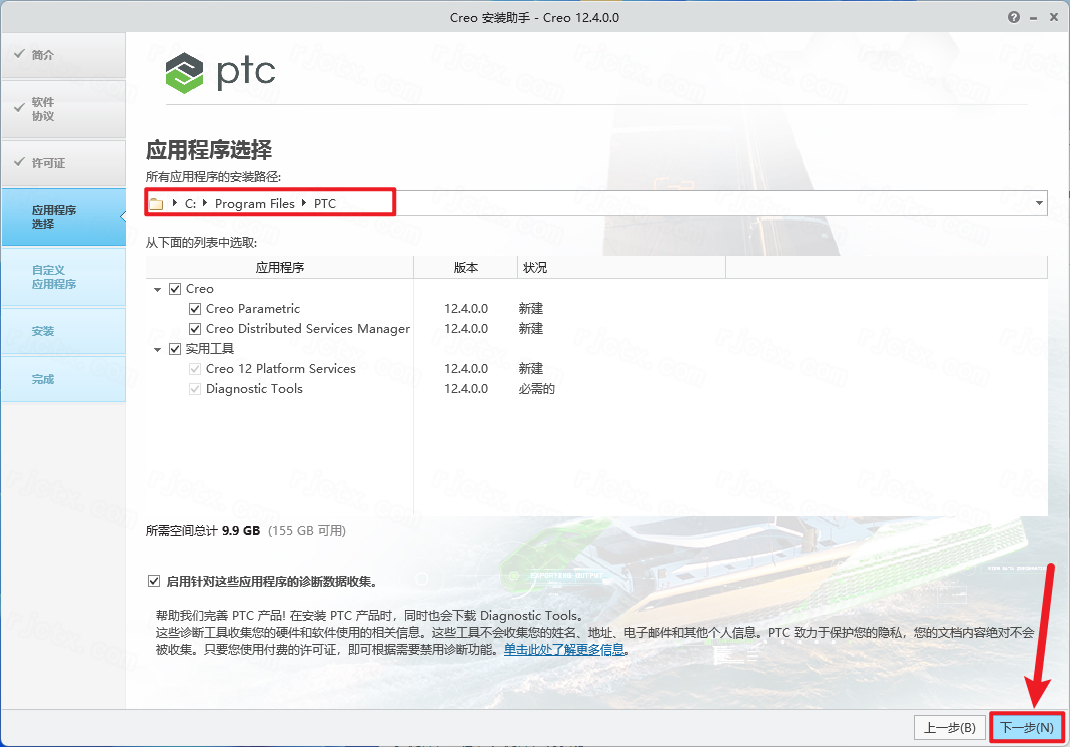This screenshot has height=747, width=1070.
Task: Close the Creo installer window
Action: 1054,17
